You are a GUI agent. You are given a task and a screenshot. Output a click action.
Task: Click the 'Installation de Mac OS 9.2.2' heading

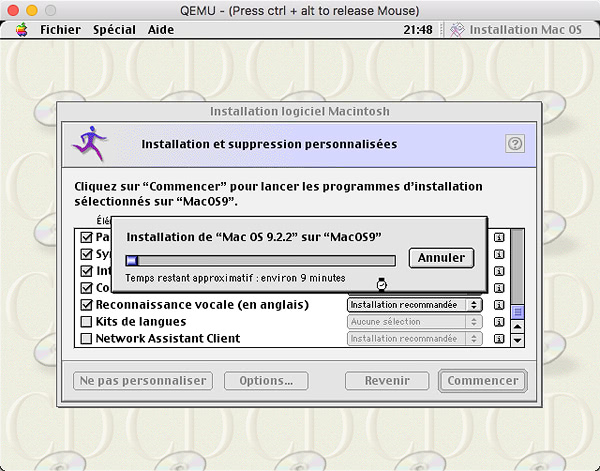tap(254, 237)
